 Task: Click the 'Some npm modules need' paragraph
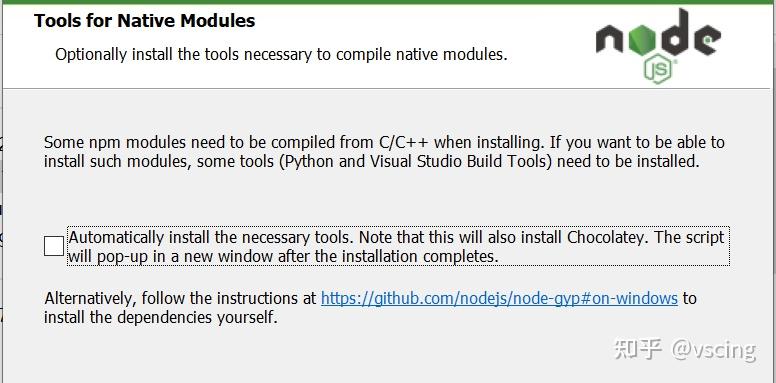pyautogui.click(x=384, y=152)
